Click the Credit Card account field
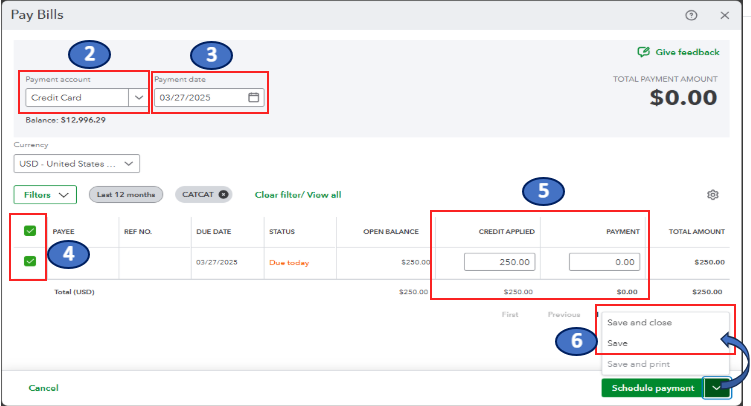Viewport: 751px width, 406px height. point(77,97)
